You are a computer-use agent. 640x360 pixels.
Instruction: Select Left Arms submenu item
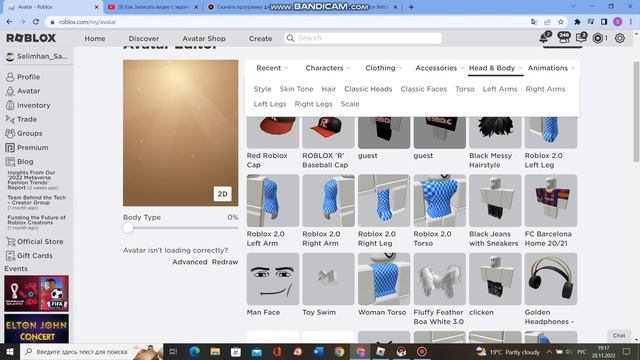500,89
